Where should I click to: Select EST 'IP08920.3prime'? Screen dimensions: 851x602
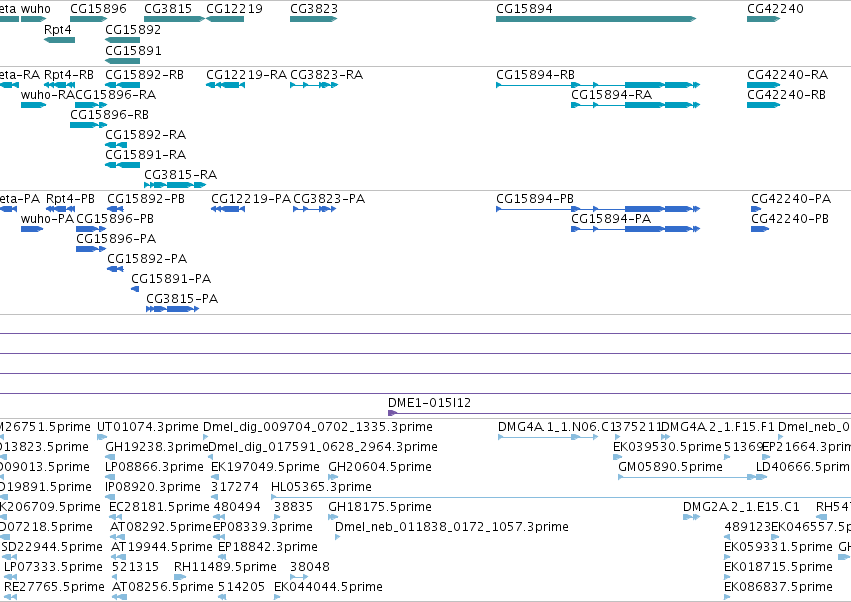[x=153, y=487]
